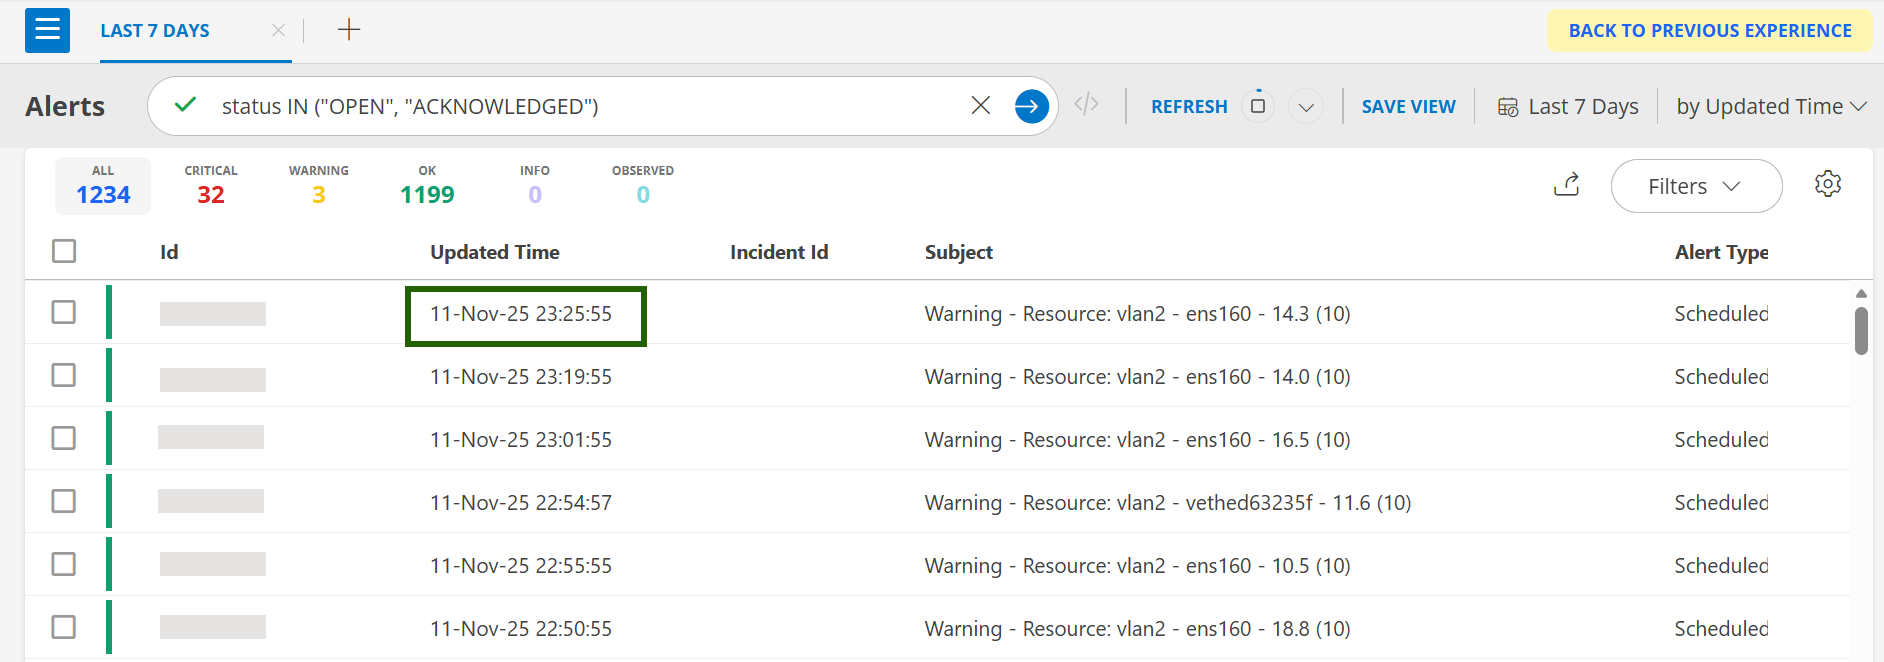Expand the refresh interval dropdown chevron
Viewport: 1884px width, 662px height.
1305,107
